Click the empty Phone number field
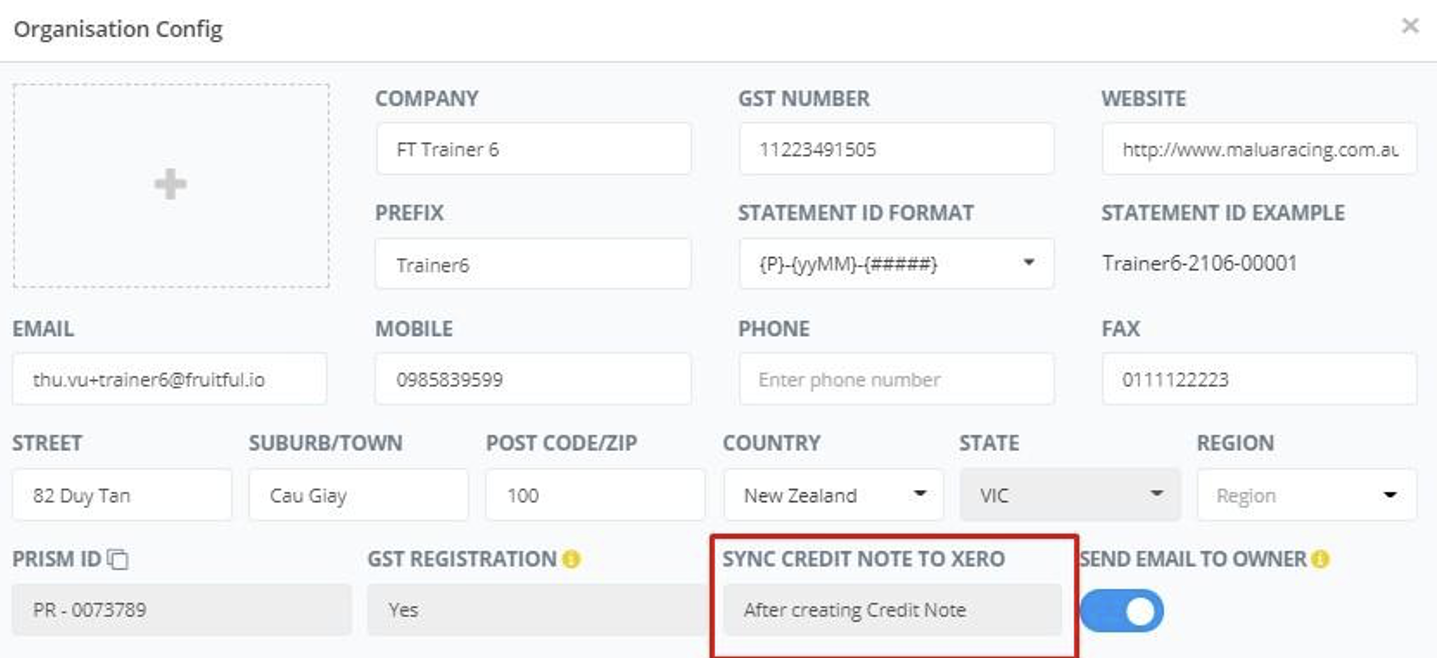 coord(895,379)
